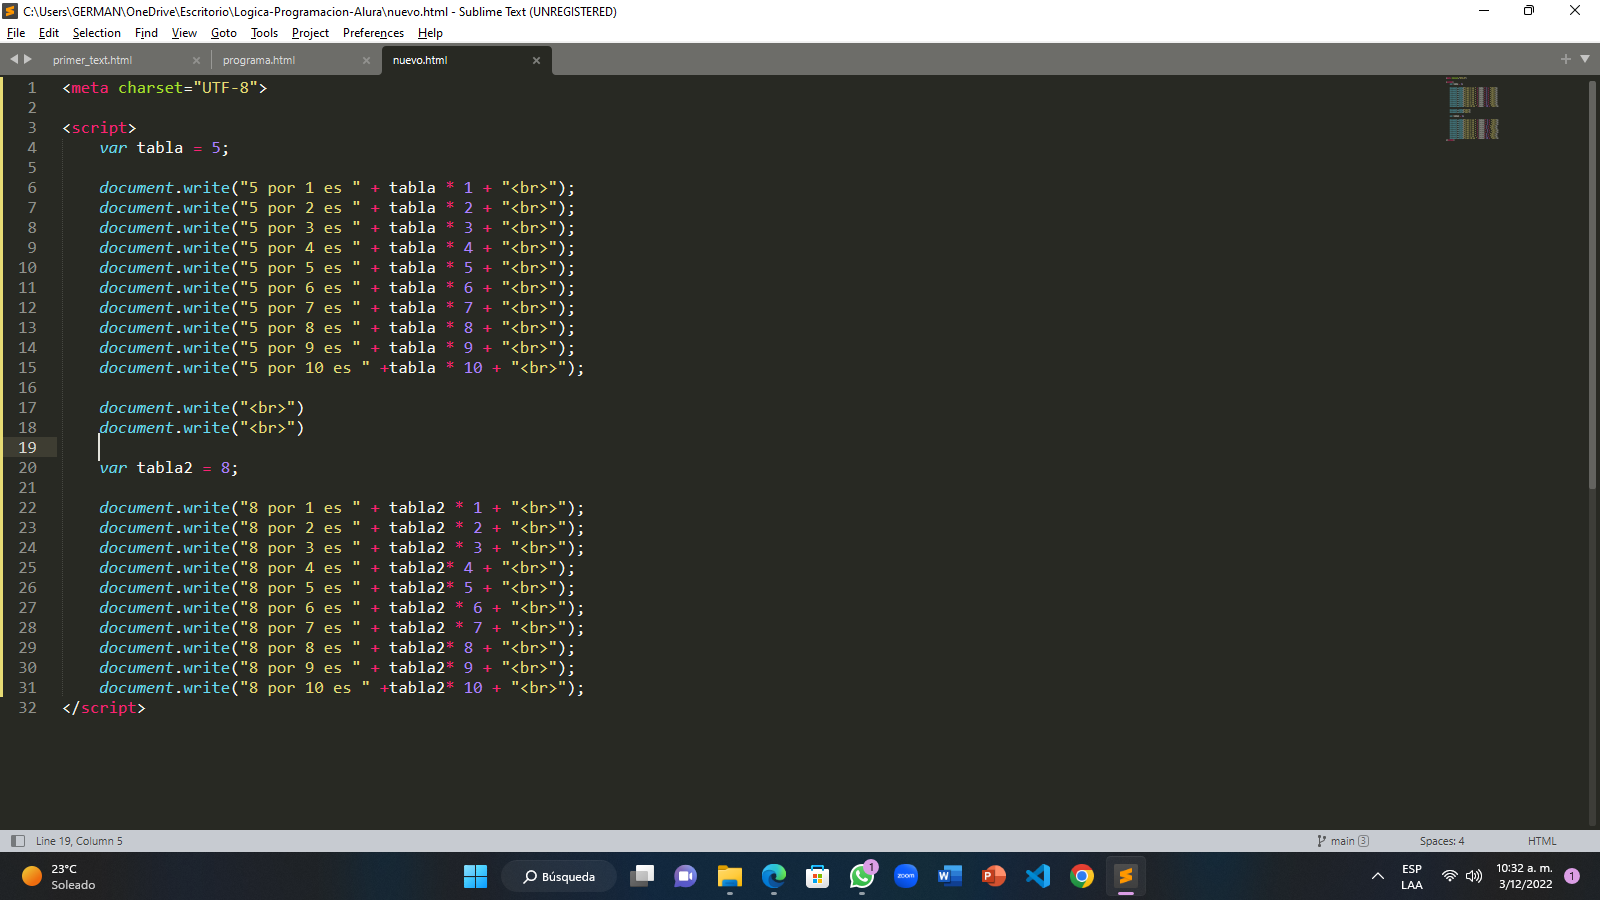Go to previous tab with left arrow
Screen dimensions: 1600x900
[x=14, y=59]
